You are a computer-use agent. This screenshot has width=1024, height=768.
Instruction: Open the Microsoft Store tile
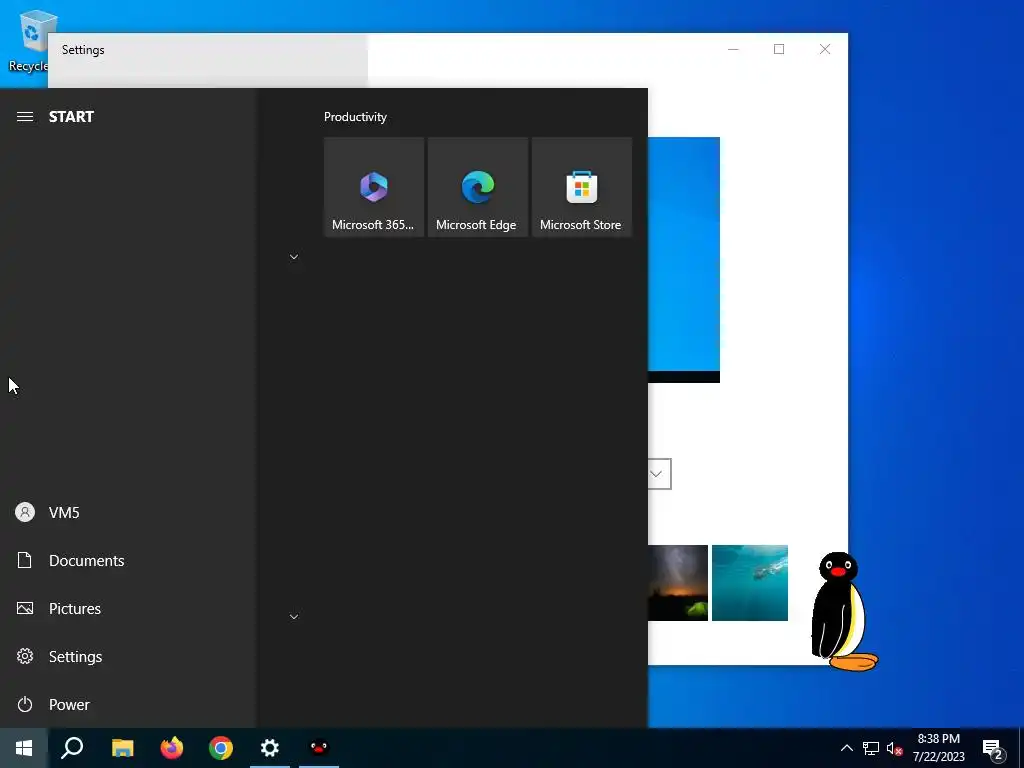click(581, 187)
